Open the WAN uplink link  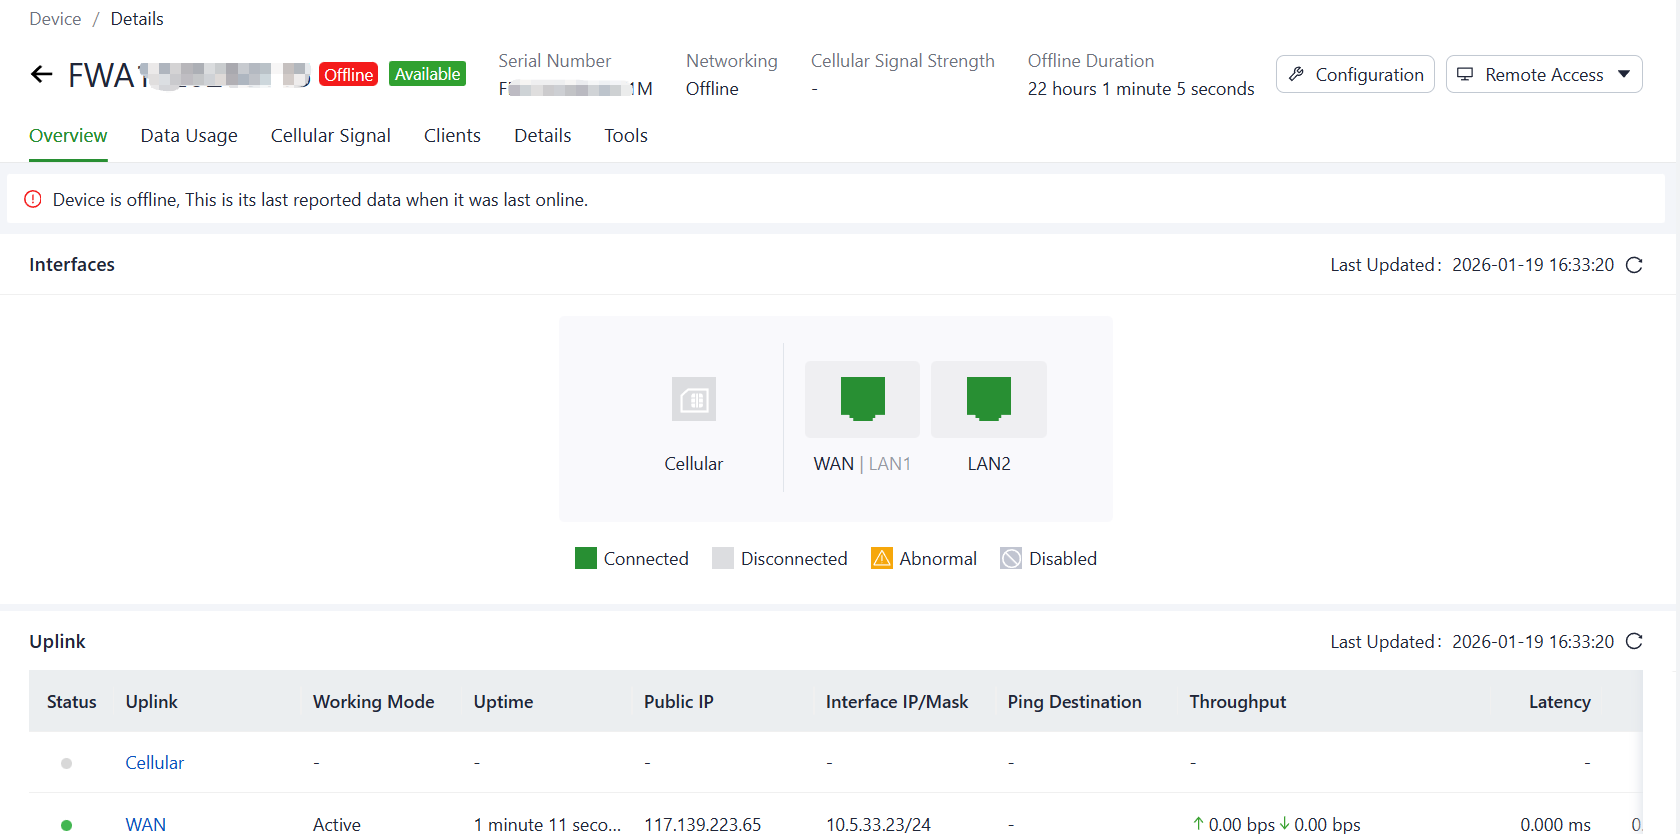pyautogui.click(x=145, y=824)
